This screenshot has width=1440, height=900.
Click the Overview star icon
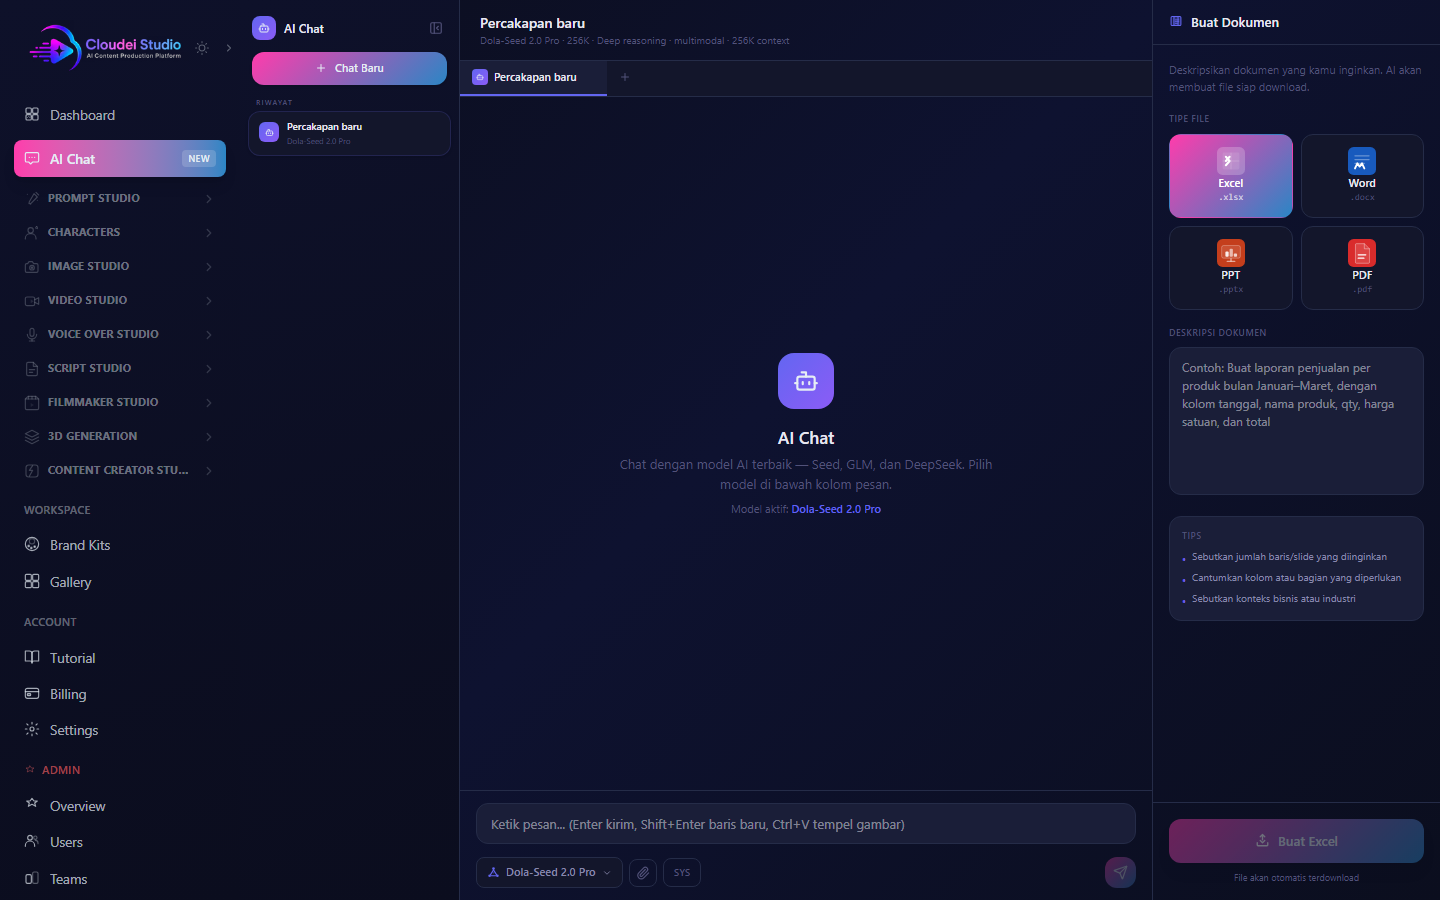tap(32, 803)
